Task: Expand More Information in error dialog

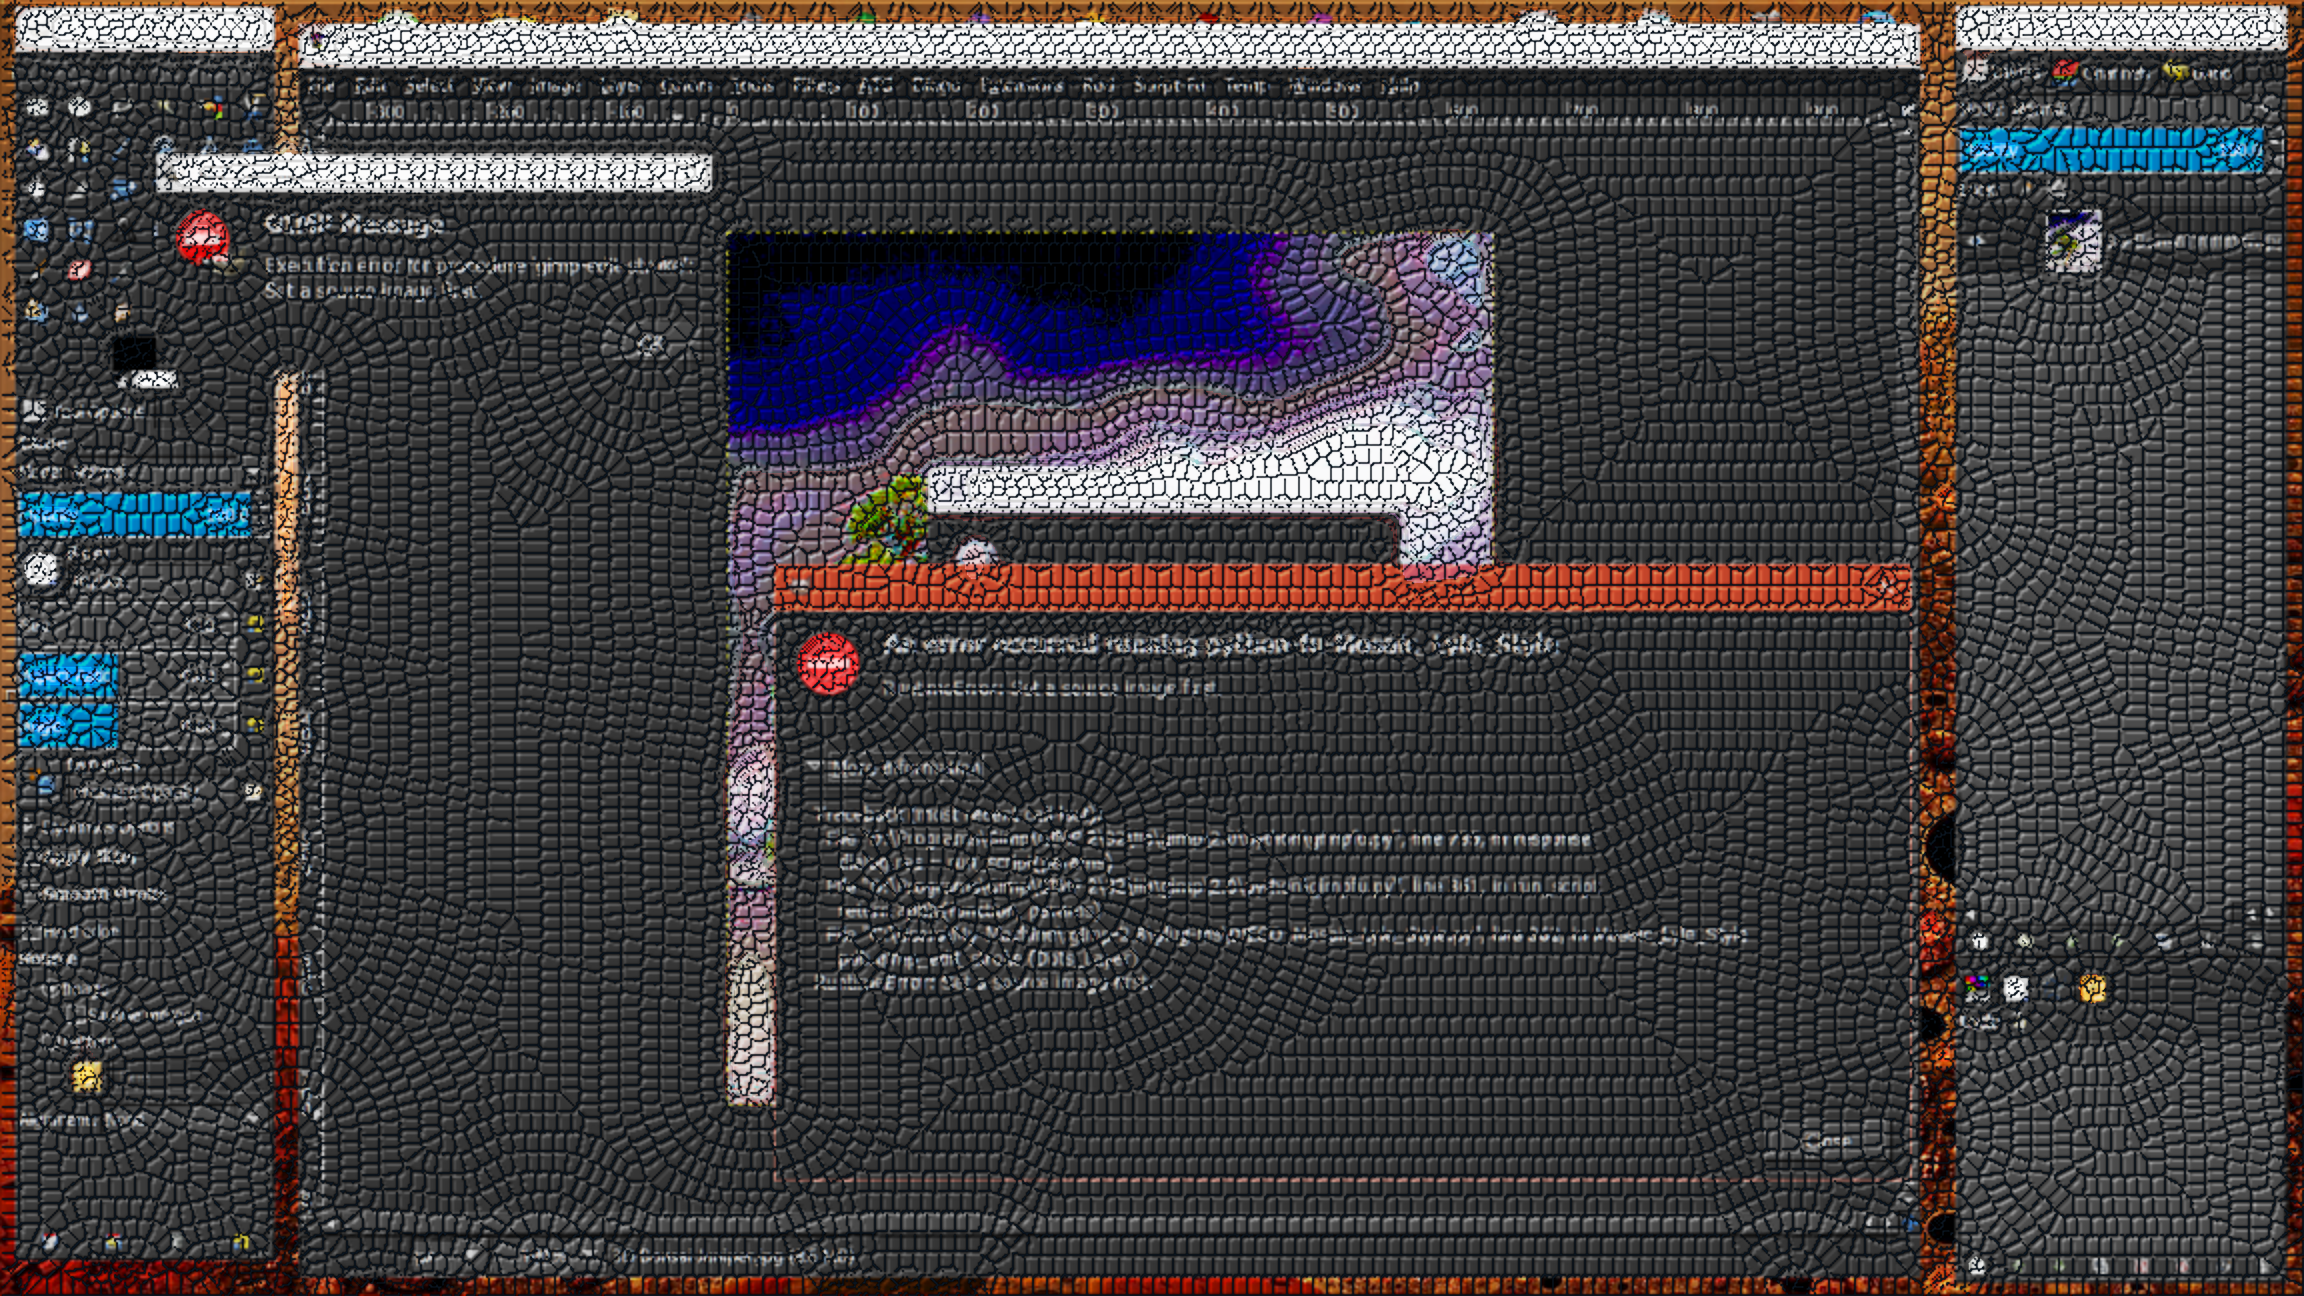Action: [x=895, y=768]
